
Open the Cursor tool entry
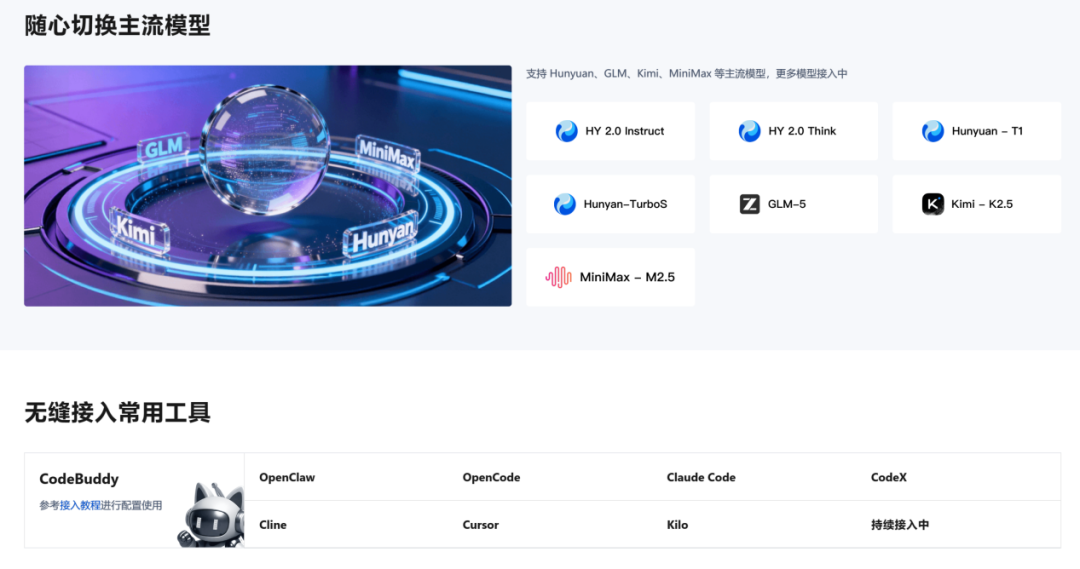pos(480,525)
